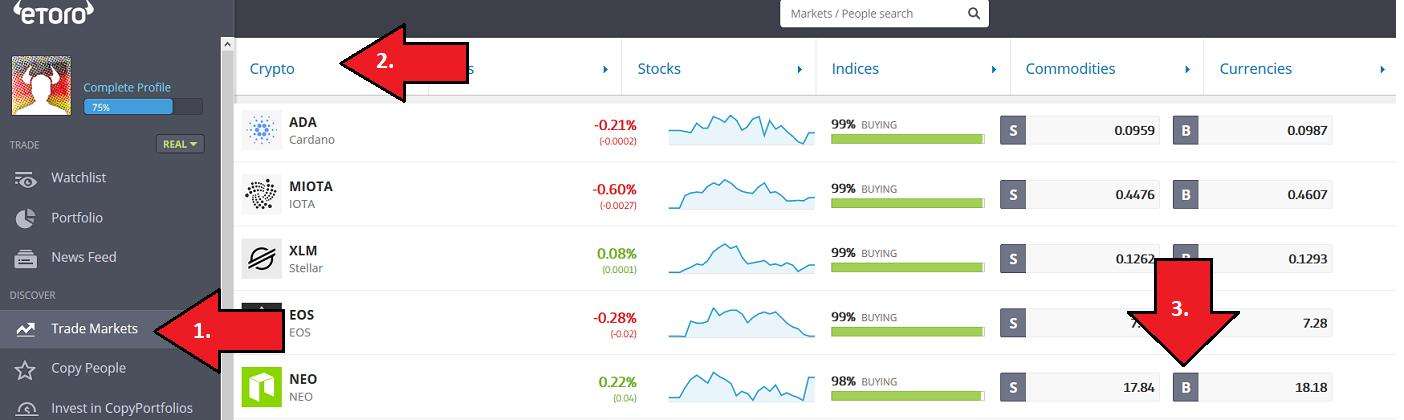Expand the Commodities category arrow
Screen dimensions: 1404x420
[1187, 69]
